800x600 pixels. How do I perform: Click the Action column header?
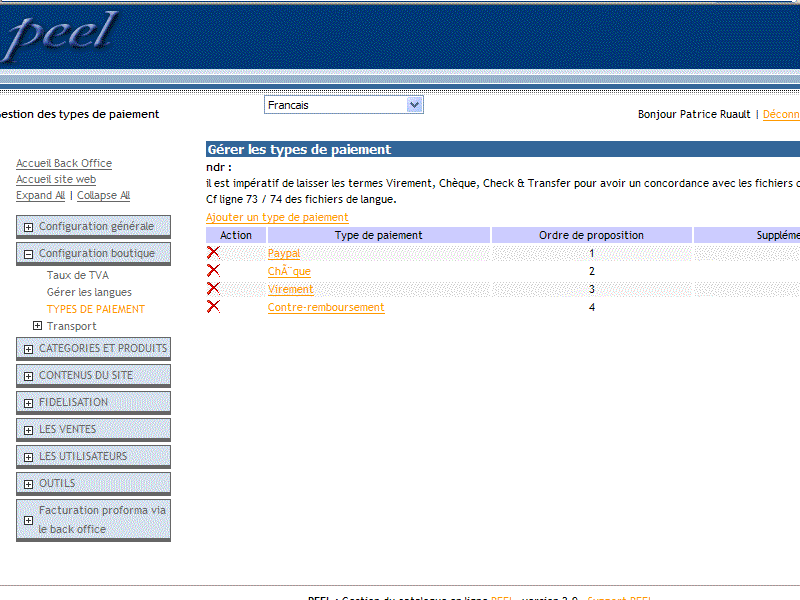coord(236,235)
